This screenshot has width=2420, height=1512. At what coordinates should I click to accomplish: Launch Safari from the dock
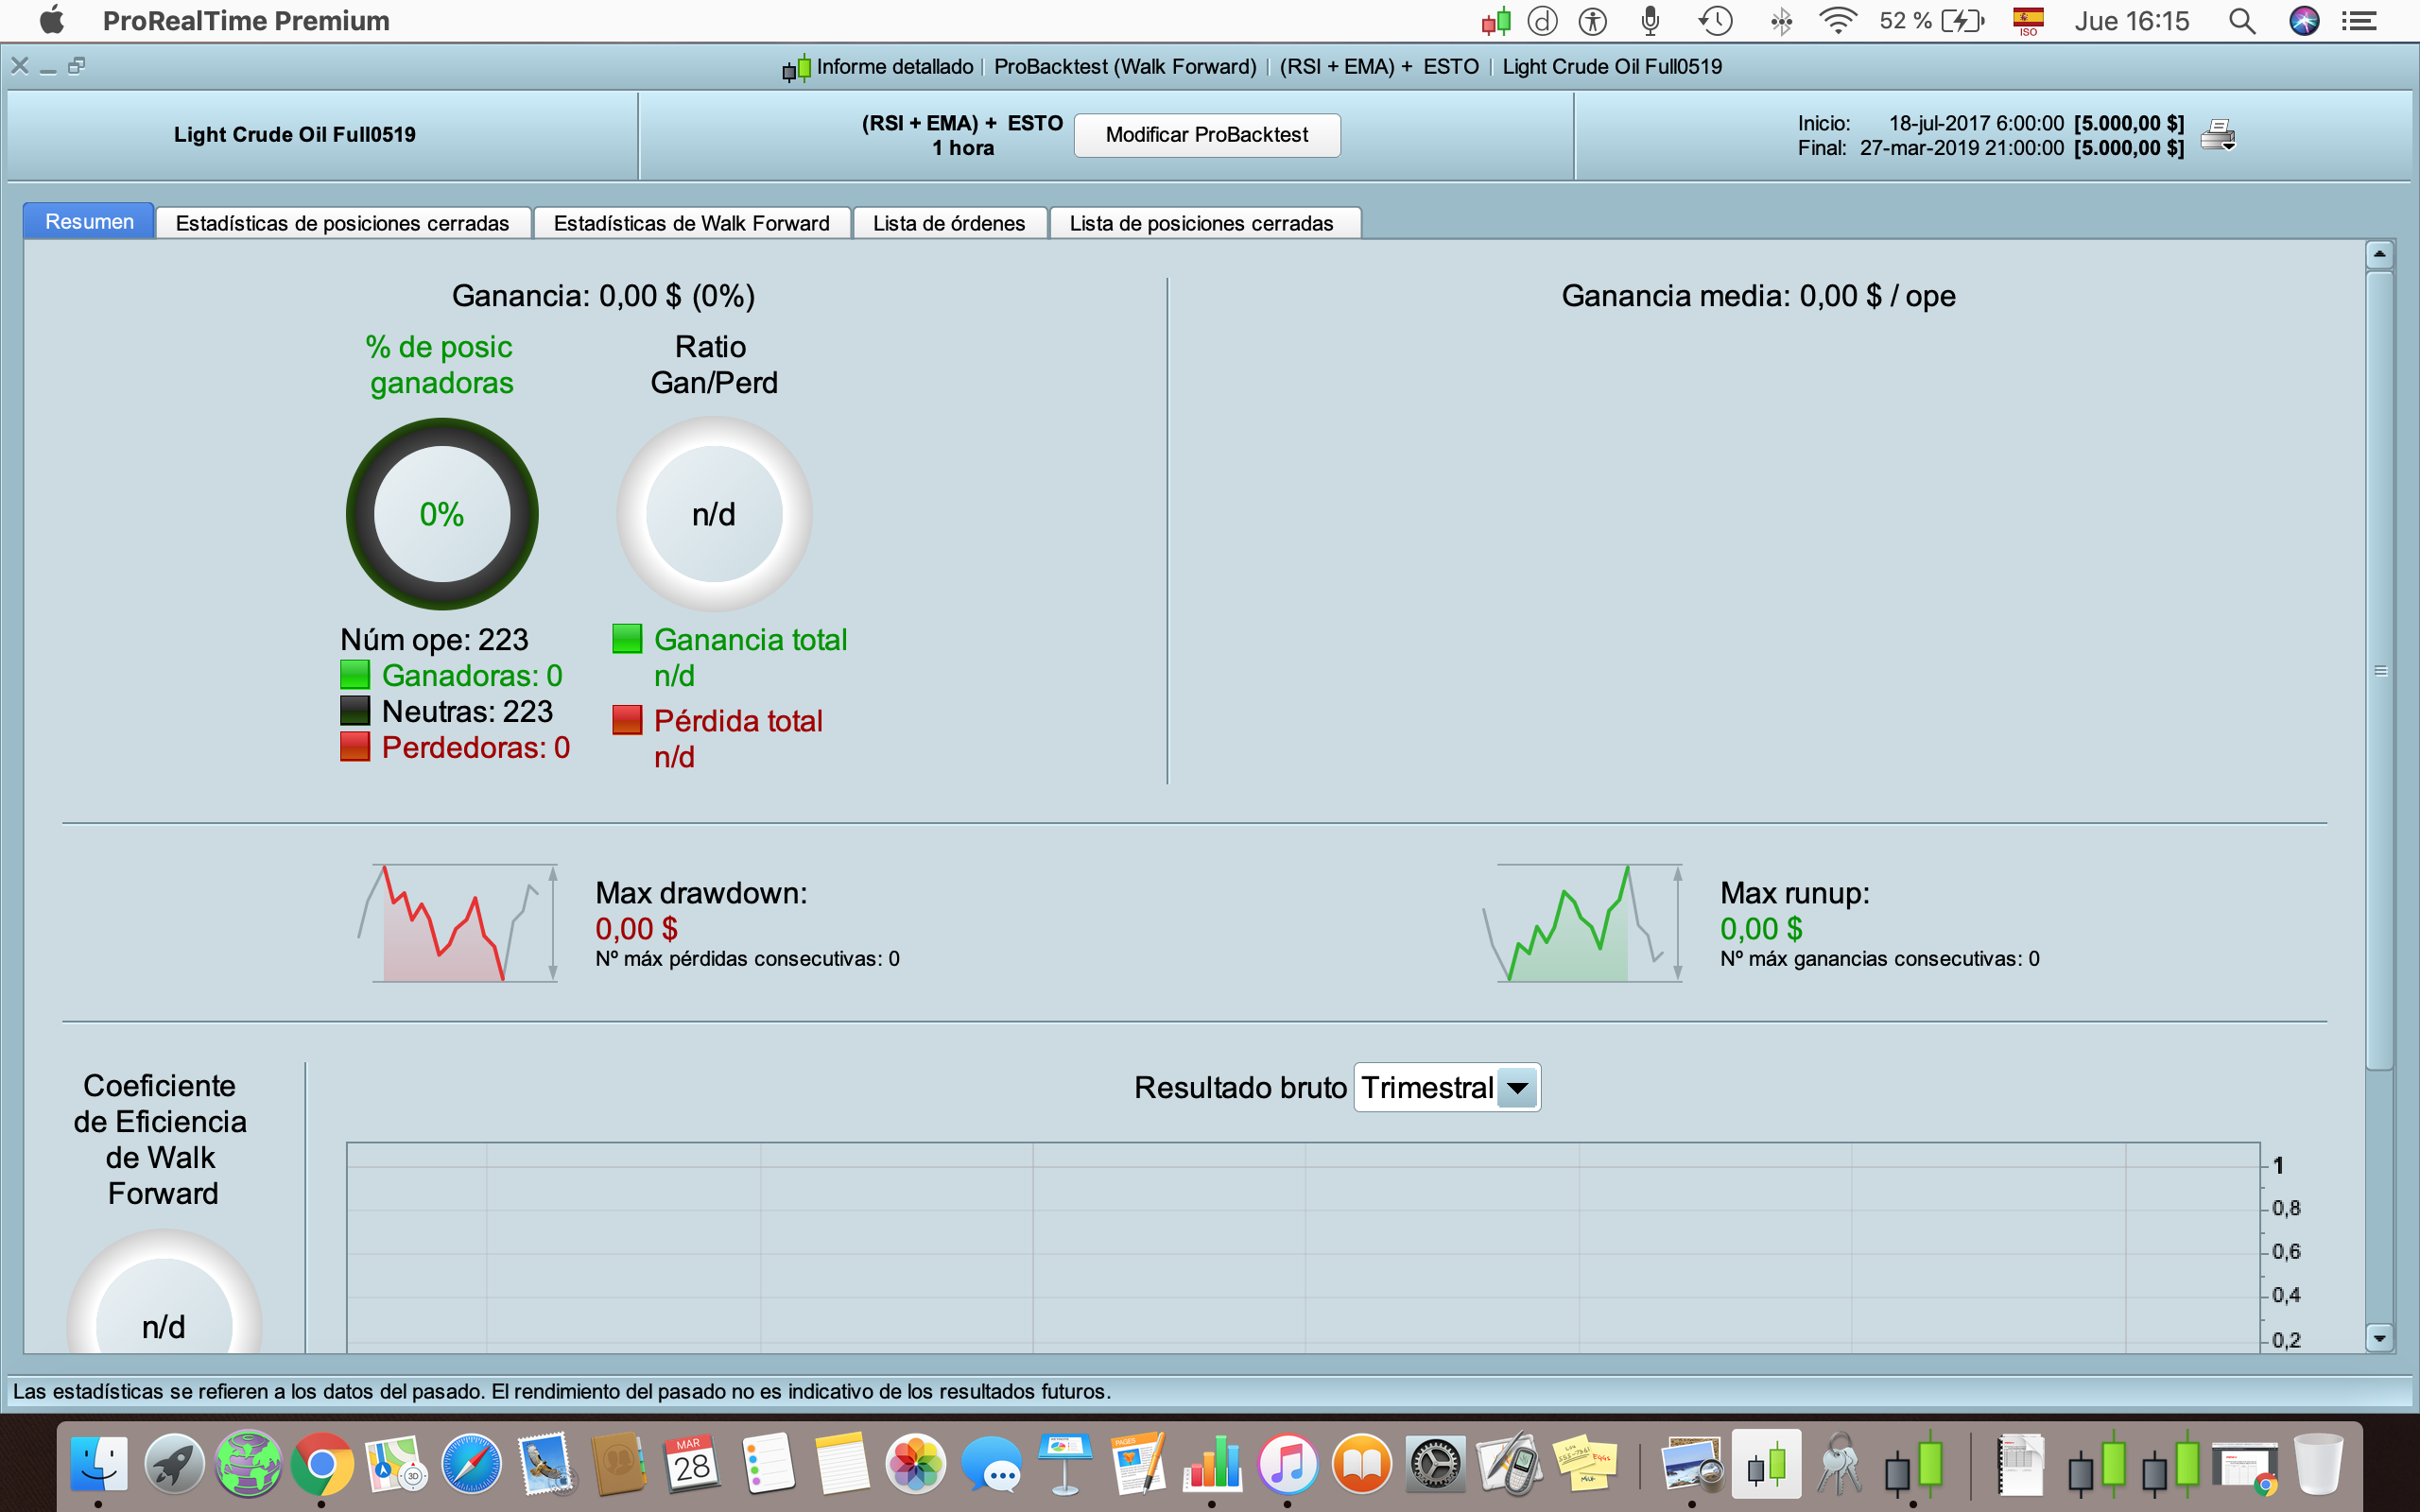point(471,1465)
